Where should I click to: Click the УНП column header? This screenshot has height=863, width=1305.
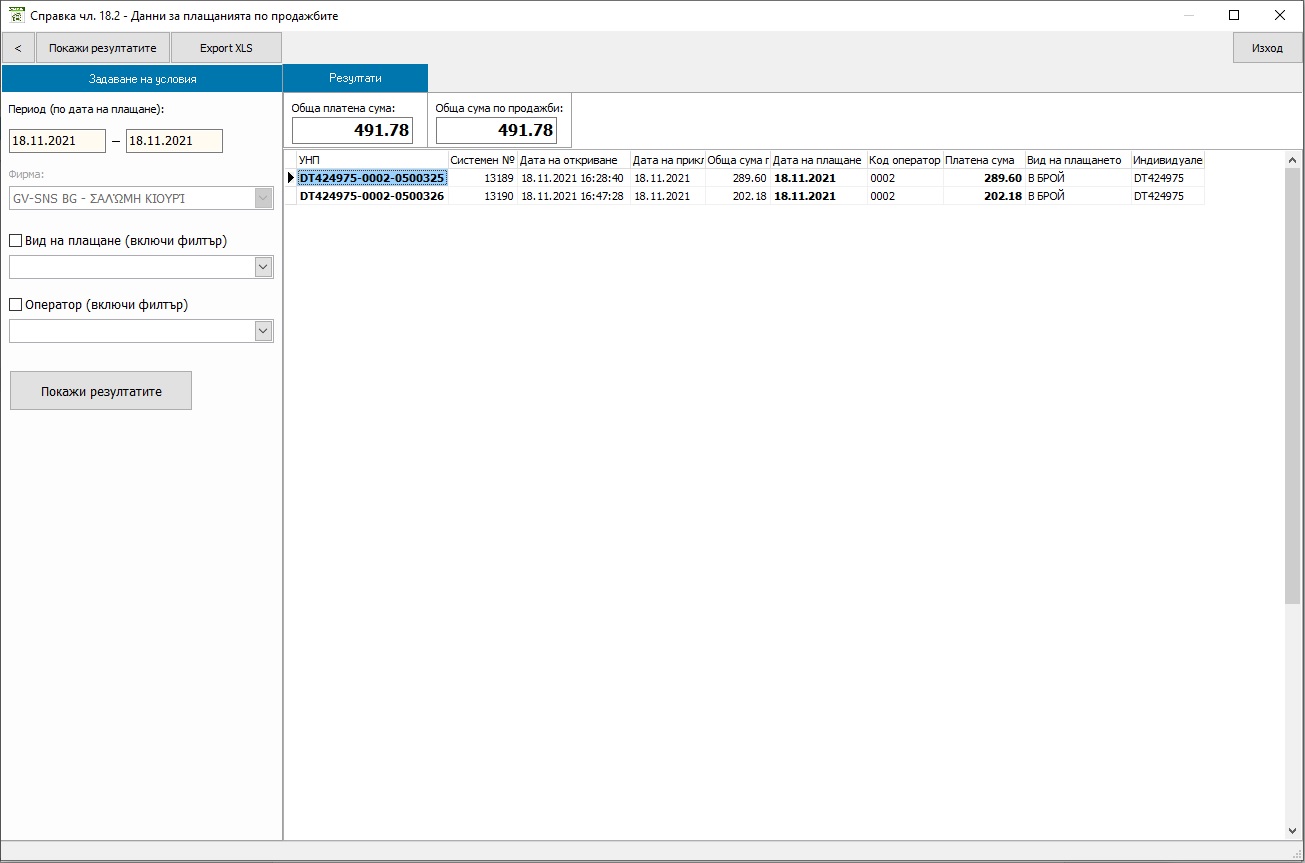tap(372, 160)
